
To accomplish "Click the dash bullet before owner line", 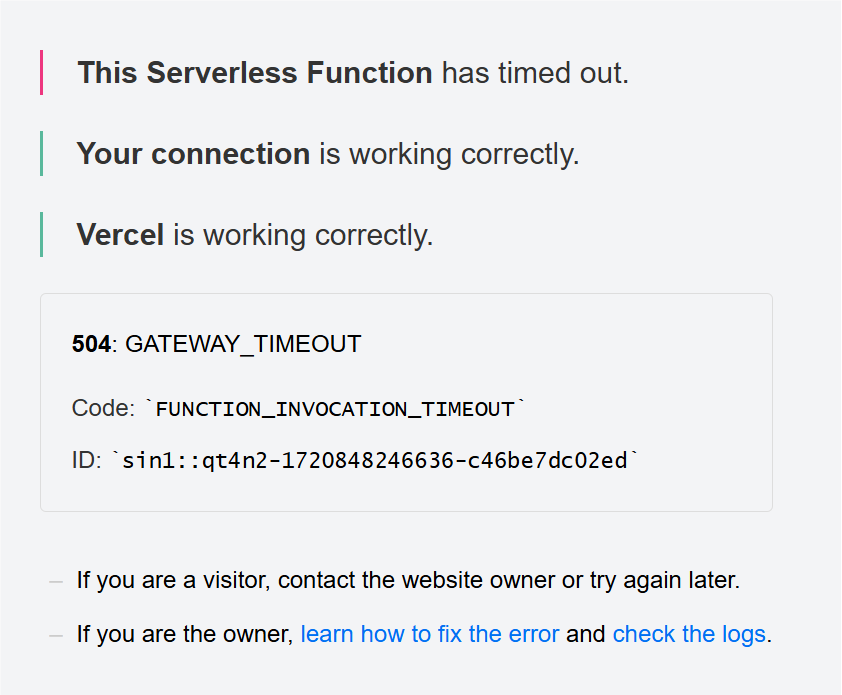I will coord(56,636).
